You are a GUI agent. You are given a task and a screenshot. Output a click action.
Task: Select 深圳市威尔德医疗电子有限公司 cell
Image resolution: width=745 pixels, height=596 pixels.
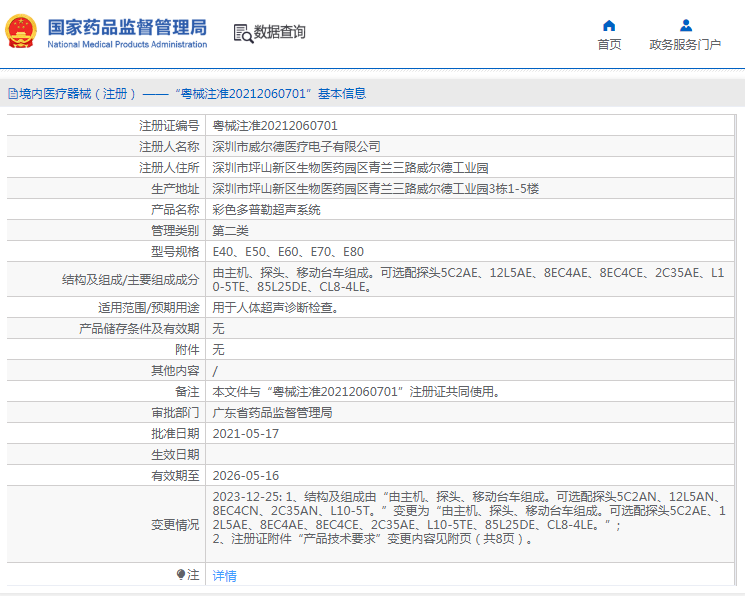tap(296, 146)
